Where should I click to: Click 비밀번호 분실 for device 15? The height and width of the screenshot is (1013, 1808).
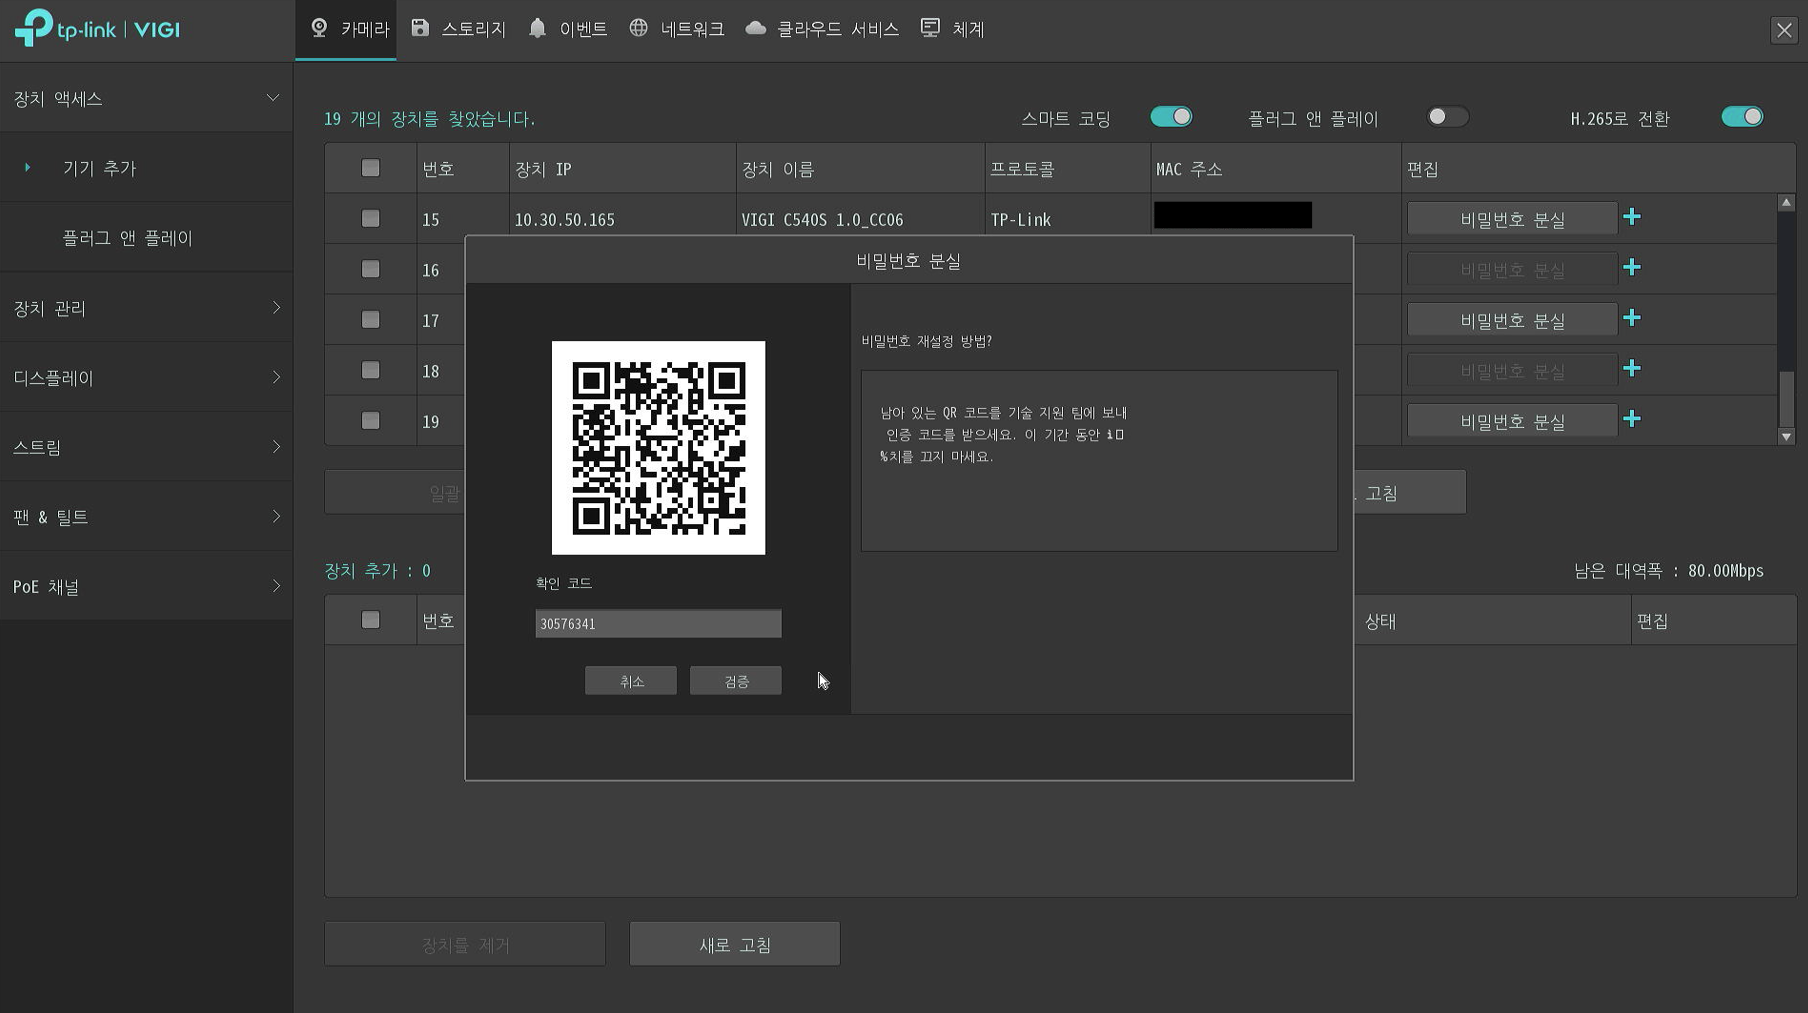point(1512,219)
